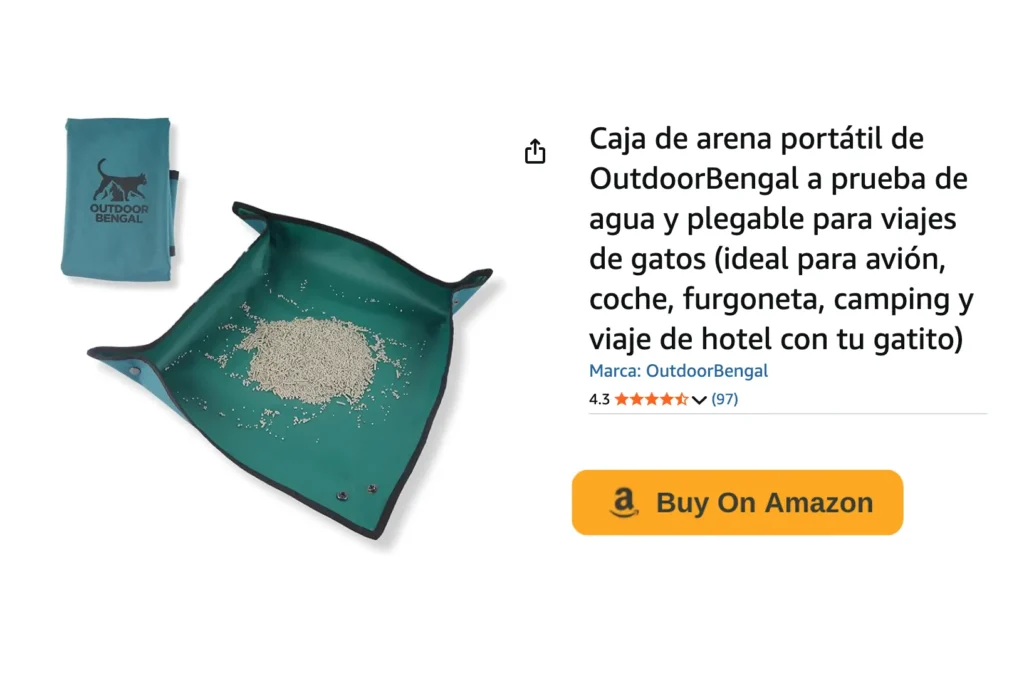Click the cat silhouette logo on the pouch

[x=118, y=179]
